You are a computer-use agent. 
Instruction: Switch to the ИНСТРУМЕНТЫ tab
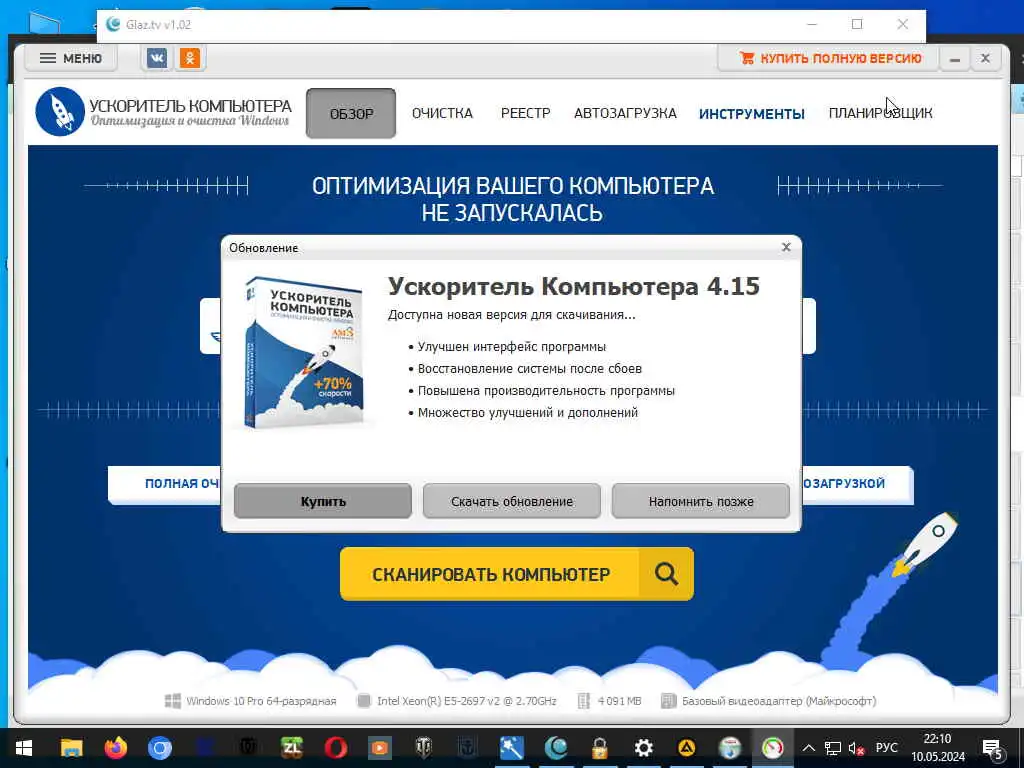(752, 114)
